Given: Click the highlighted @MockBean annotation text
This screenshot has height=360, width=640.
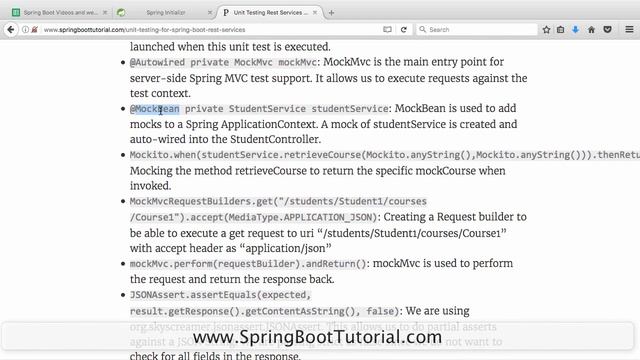Looking at the screenshot, I should tap(155, 109).
